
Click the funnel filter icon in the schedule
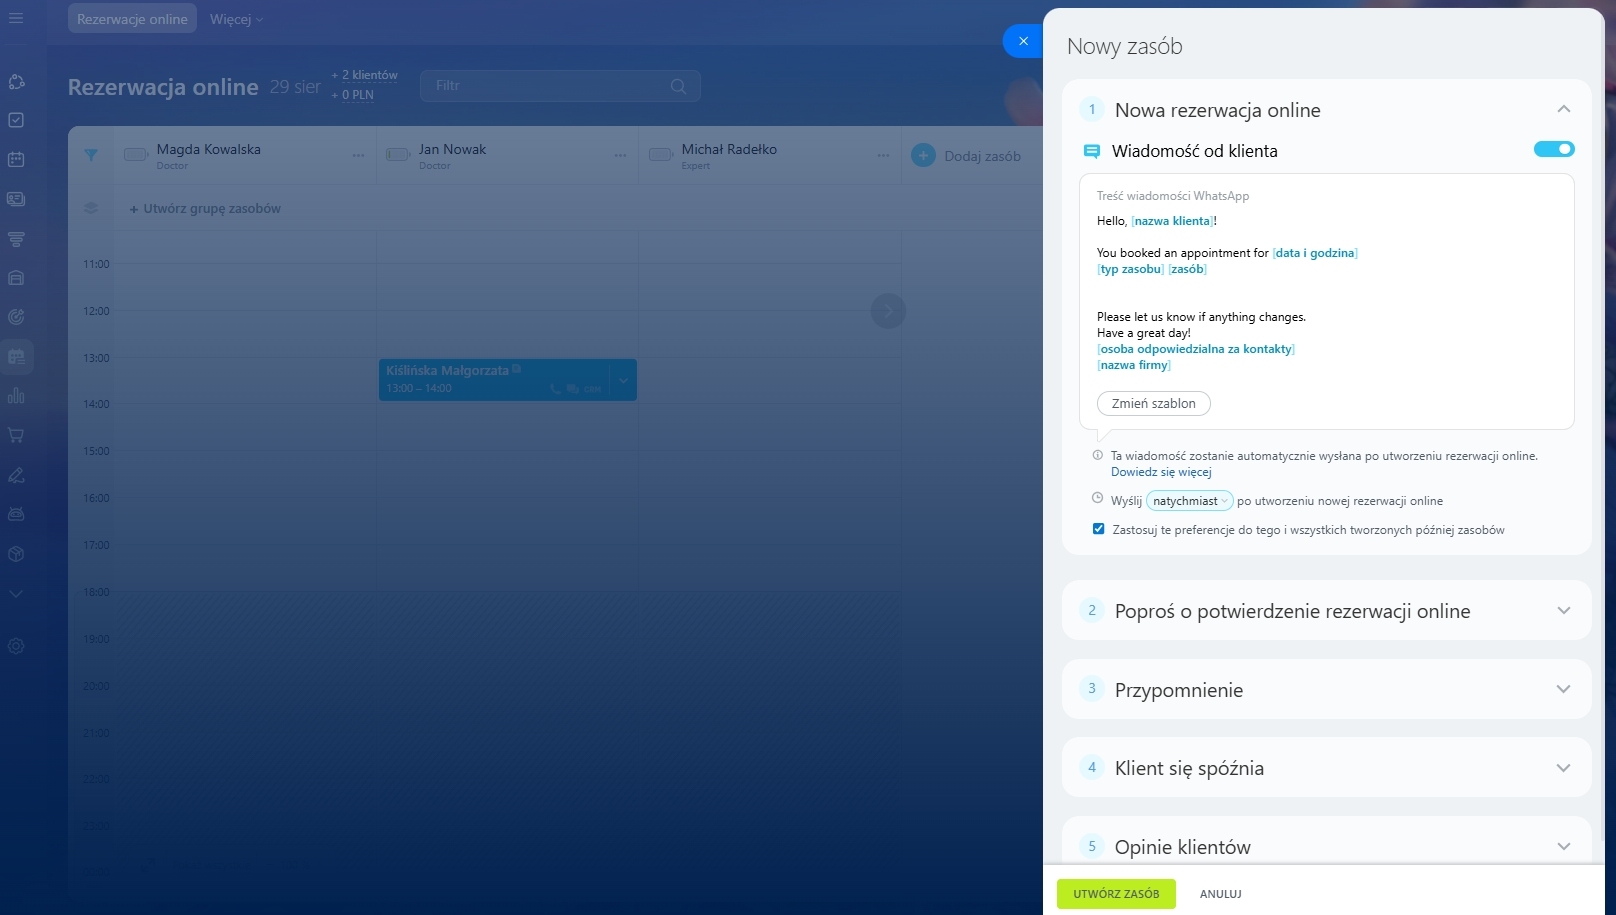tap(91, 155)
